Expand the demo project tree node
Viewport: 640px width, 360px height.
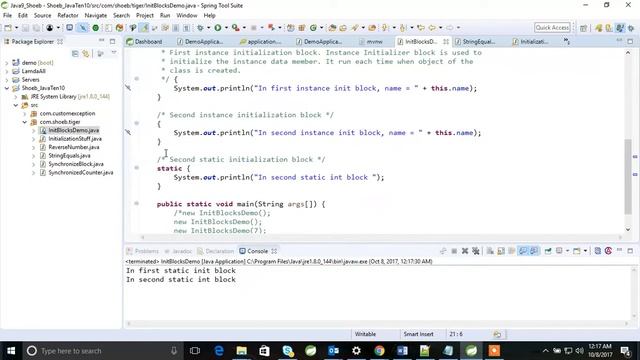pos(7,63)
